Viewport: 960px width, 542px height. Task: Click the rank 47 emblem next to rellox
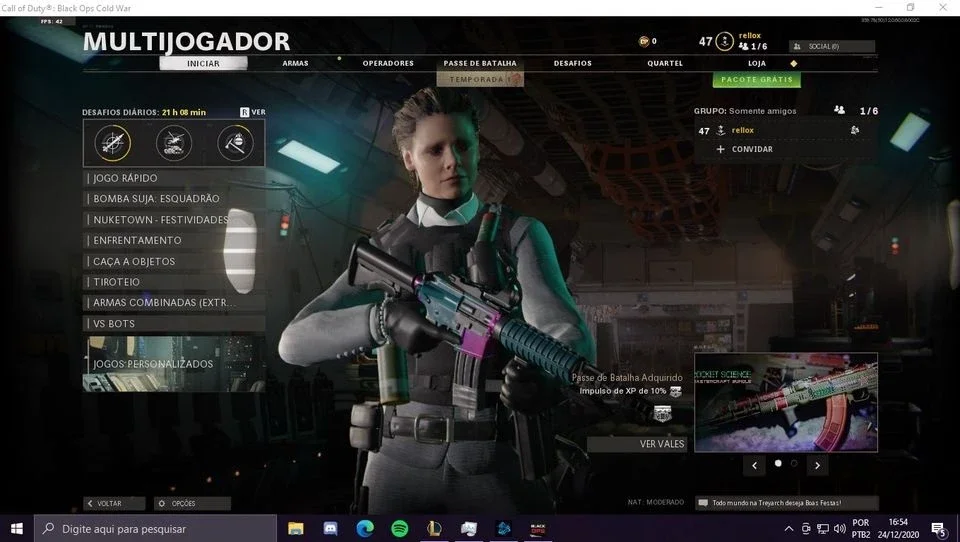click(724, 42)
